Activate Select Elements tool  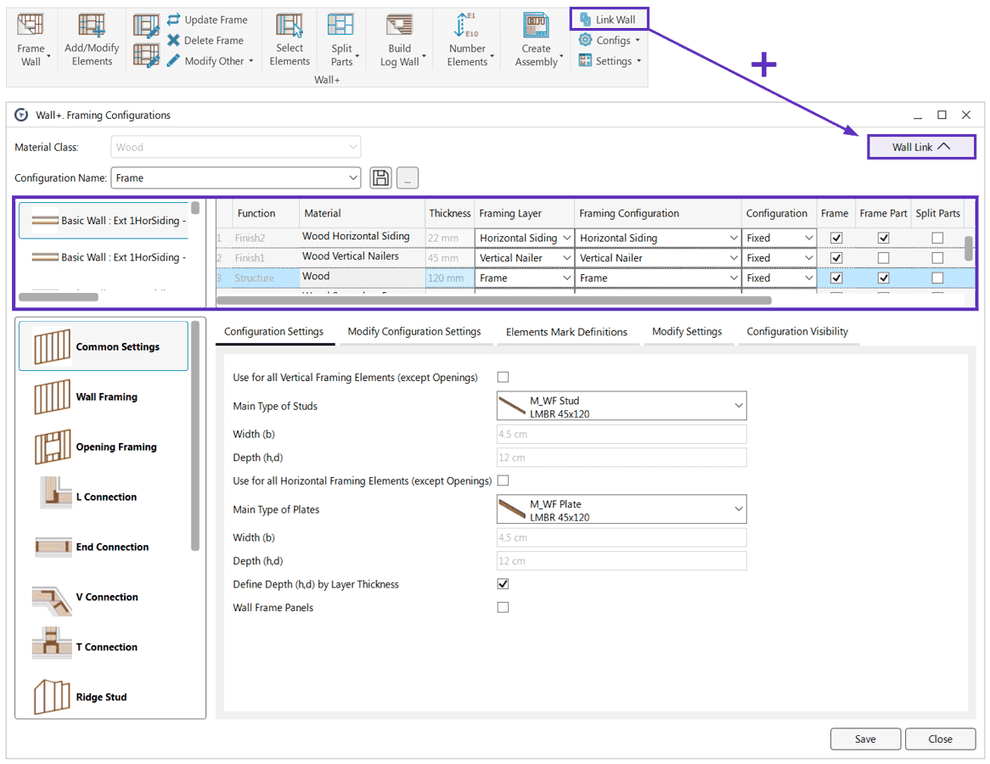289,40
